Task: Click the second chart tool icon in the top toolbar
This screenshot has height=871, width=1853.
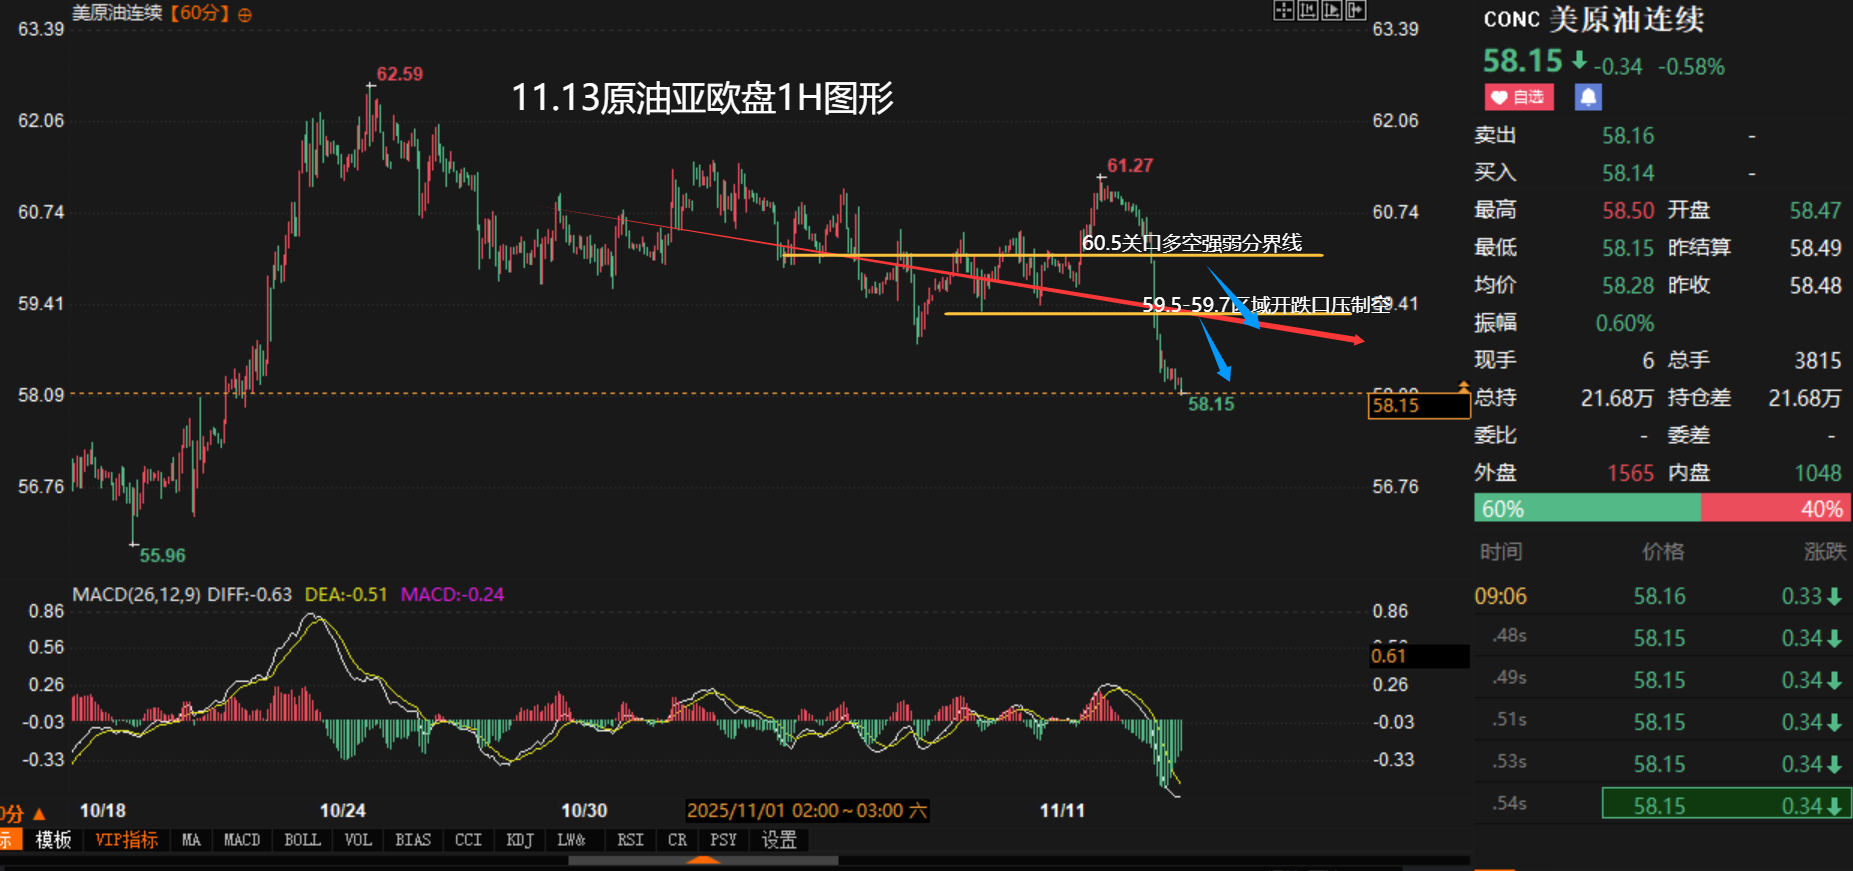Action: (x=1307, y=11)
